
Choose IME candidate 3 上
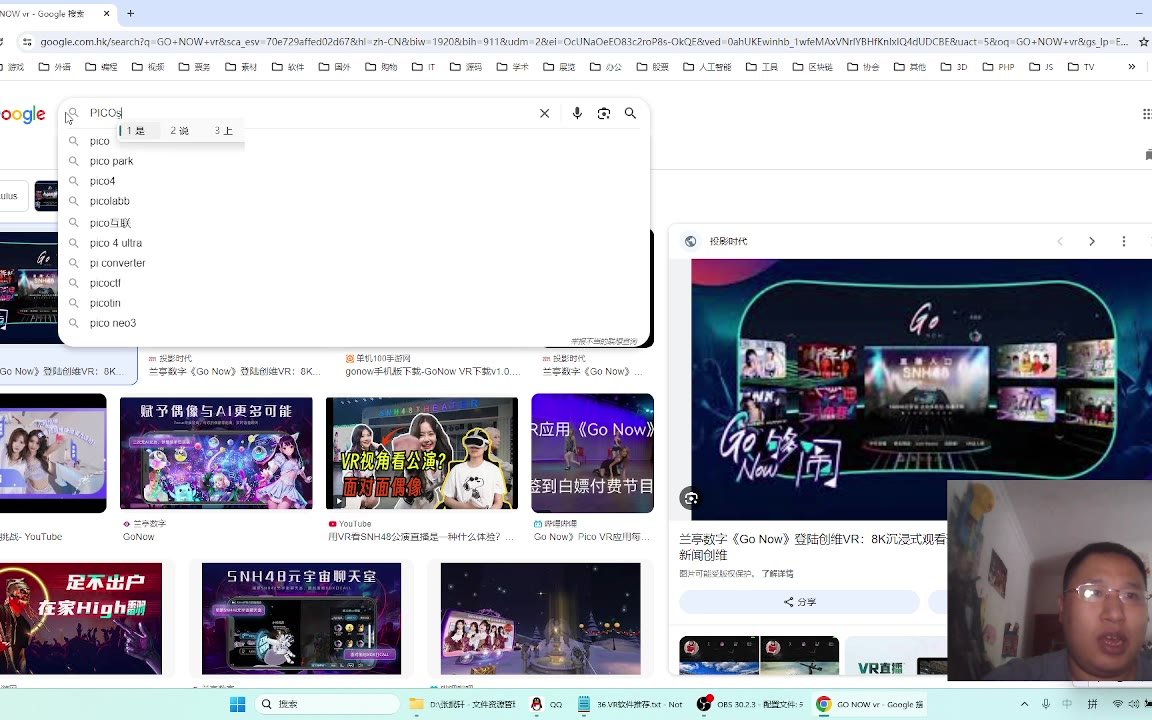tap(223, 131)
